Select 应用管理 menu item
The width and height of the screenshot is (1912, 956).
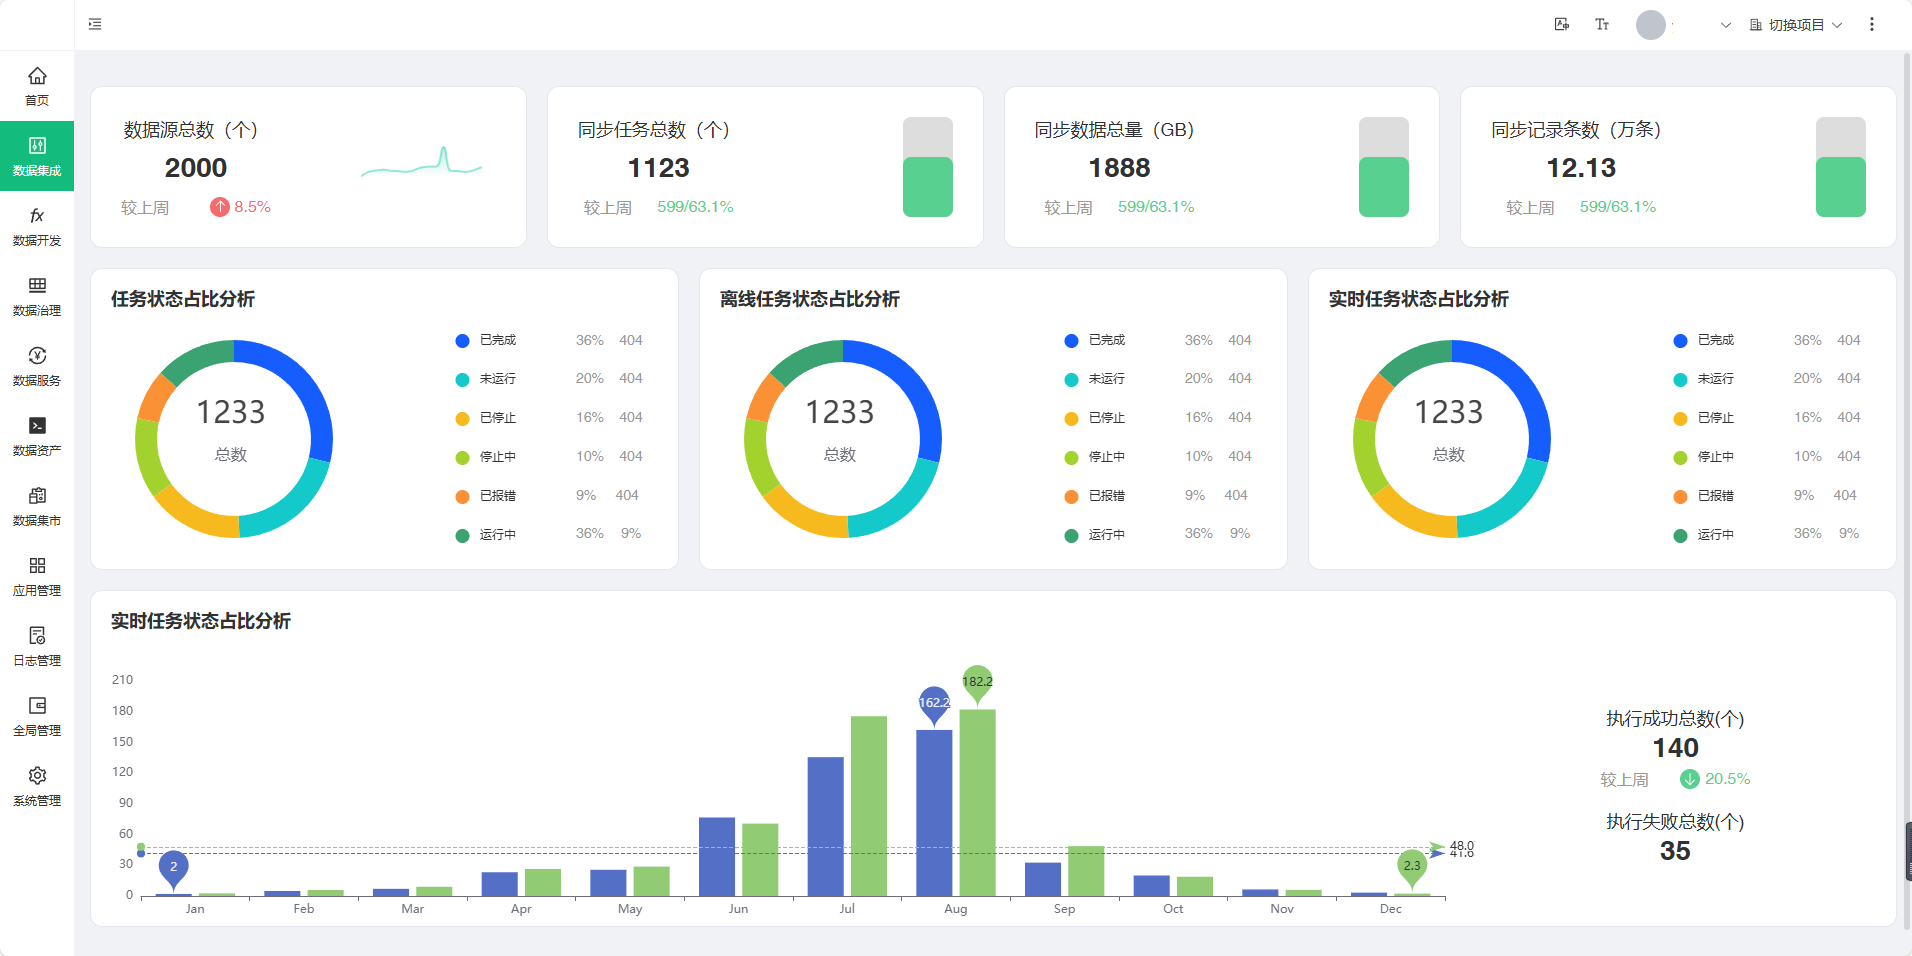coord(37,576)
